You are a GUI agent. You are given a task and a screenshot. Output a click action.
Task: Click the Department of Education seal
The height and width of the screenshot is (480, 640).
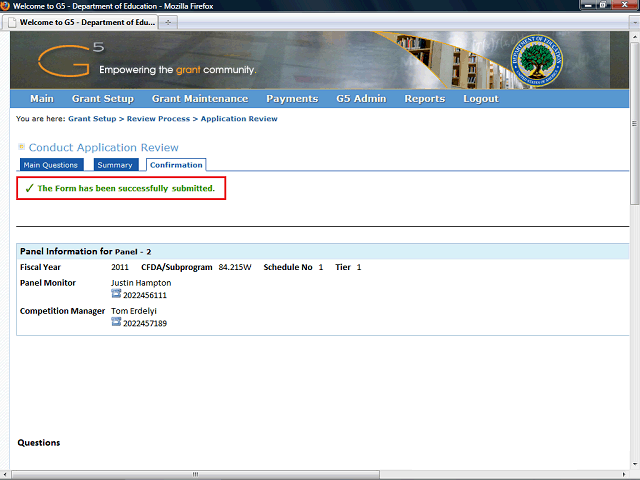536,60
